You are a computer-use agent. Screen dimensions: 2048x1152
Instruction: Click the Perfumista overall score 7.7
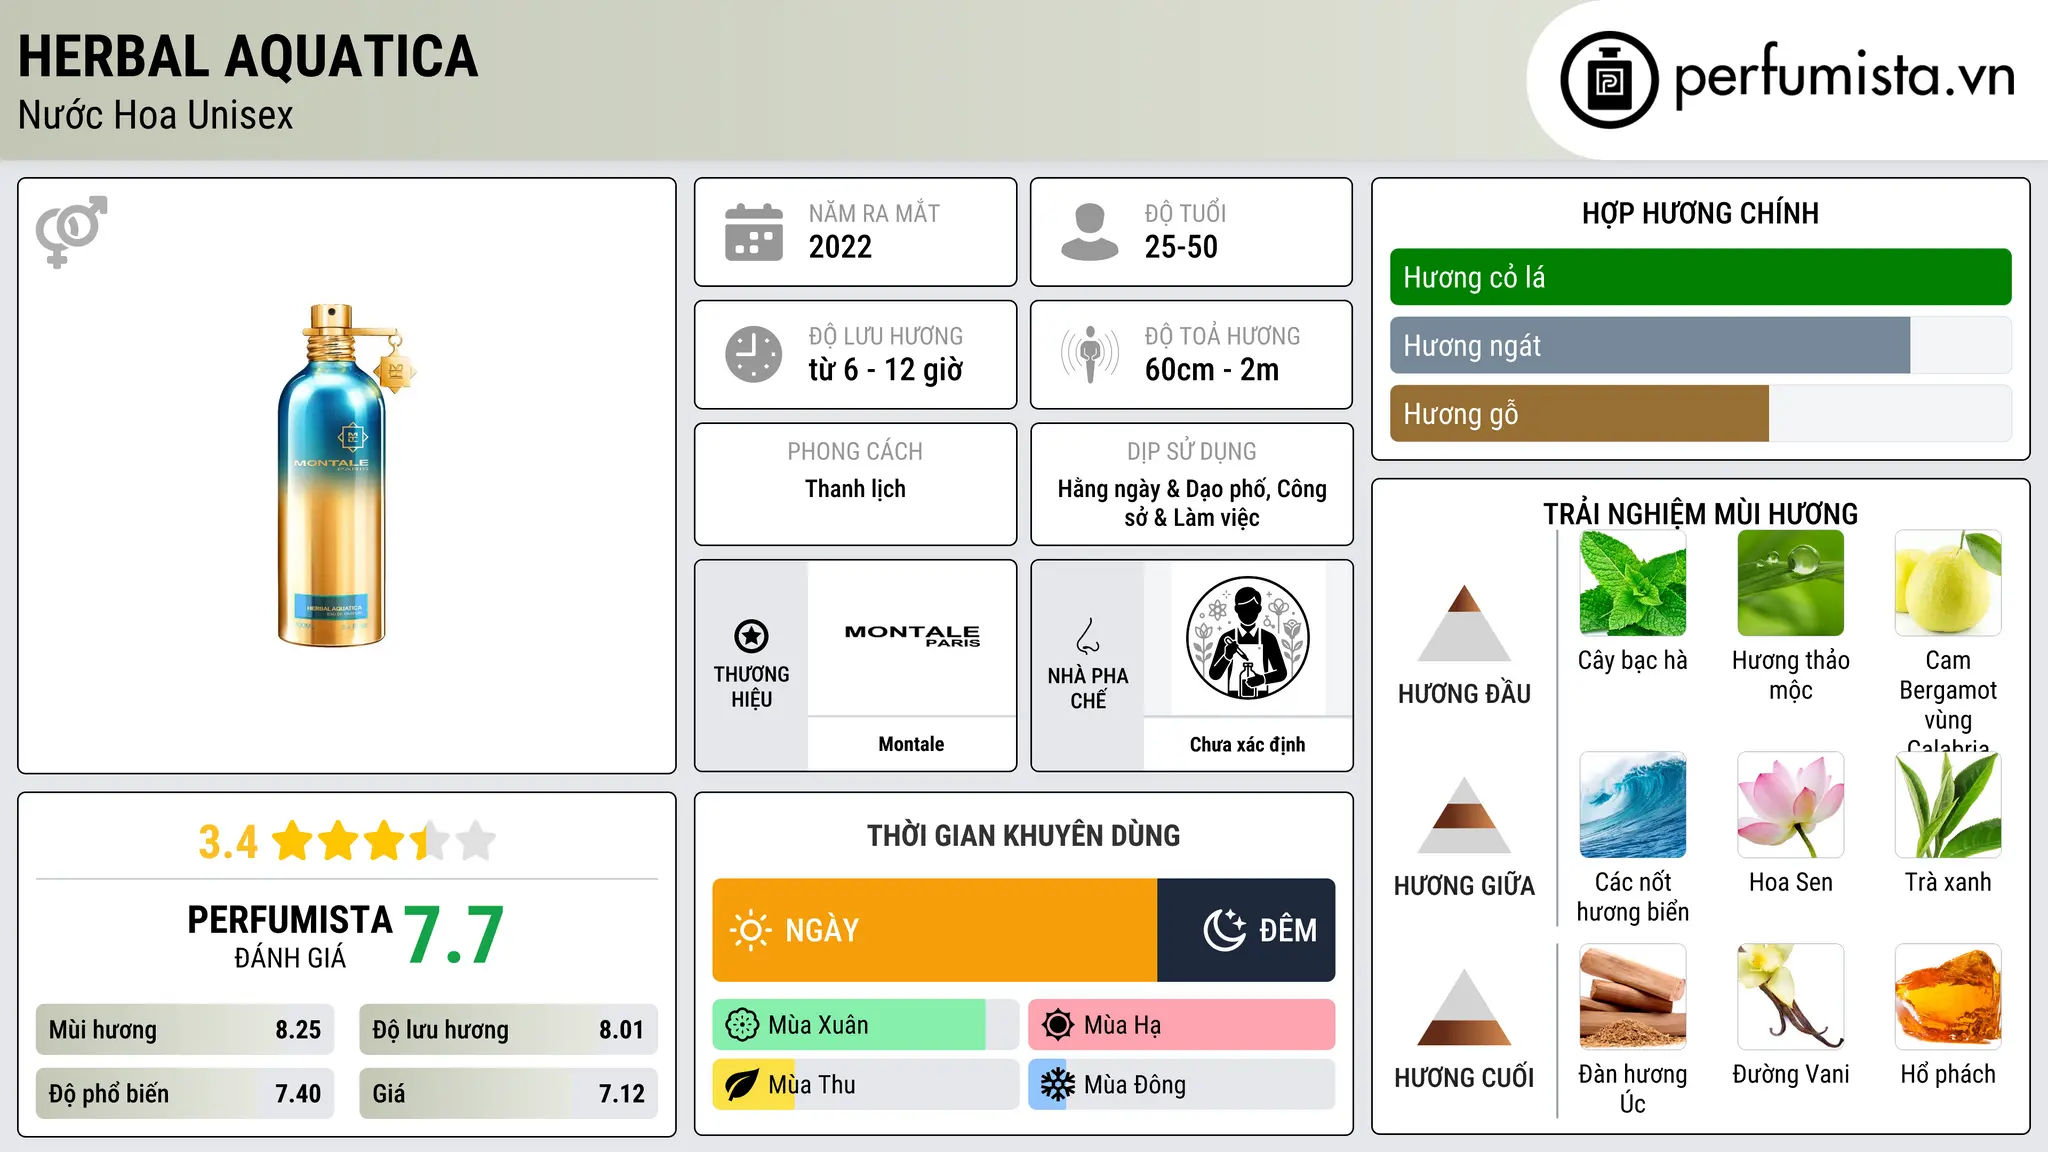point(454,936)
